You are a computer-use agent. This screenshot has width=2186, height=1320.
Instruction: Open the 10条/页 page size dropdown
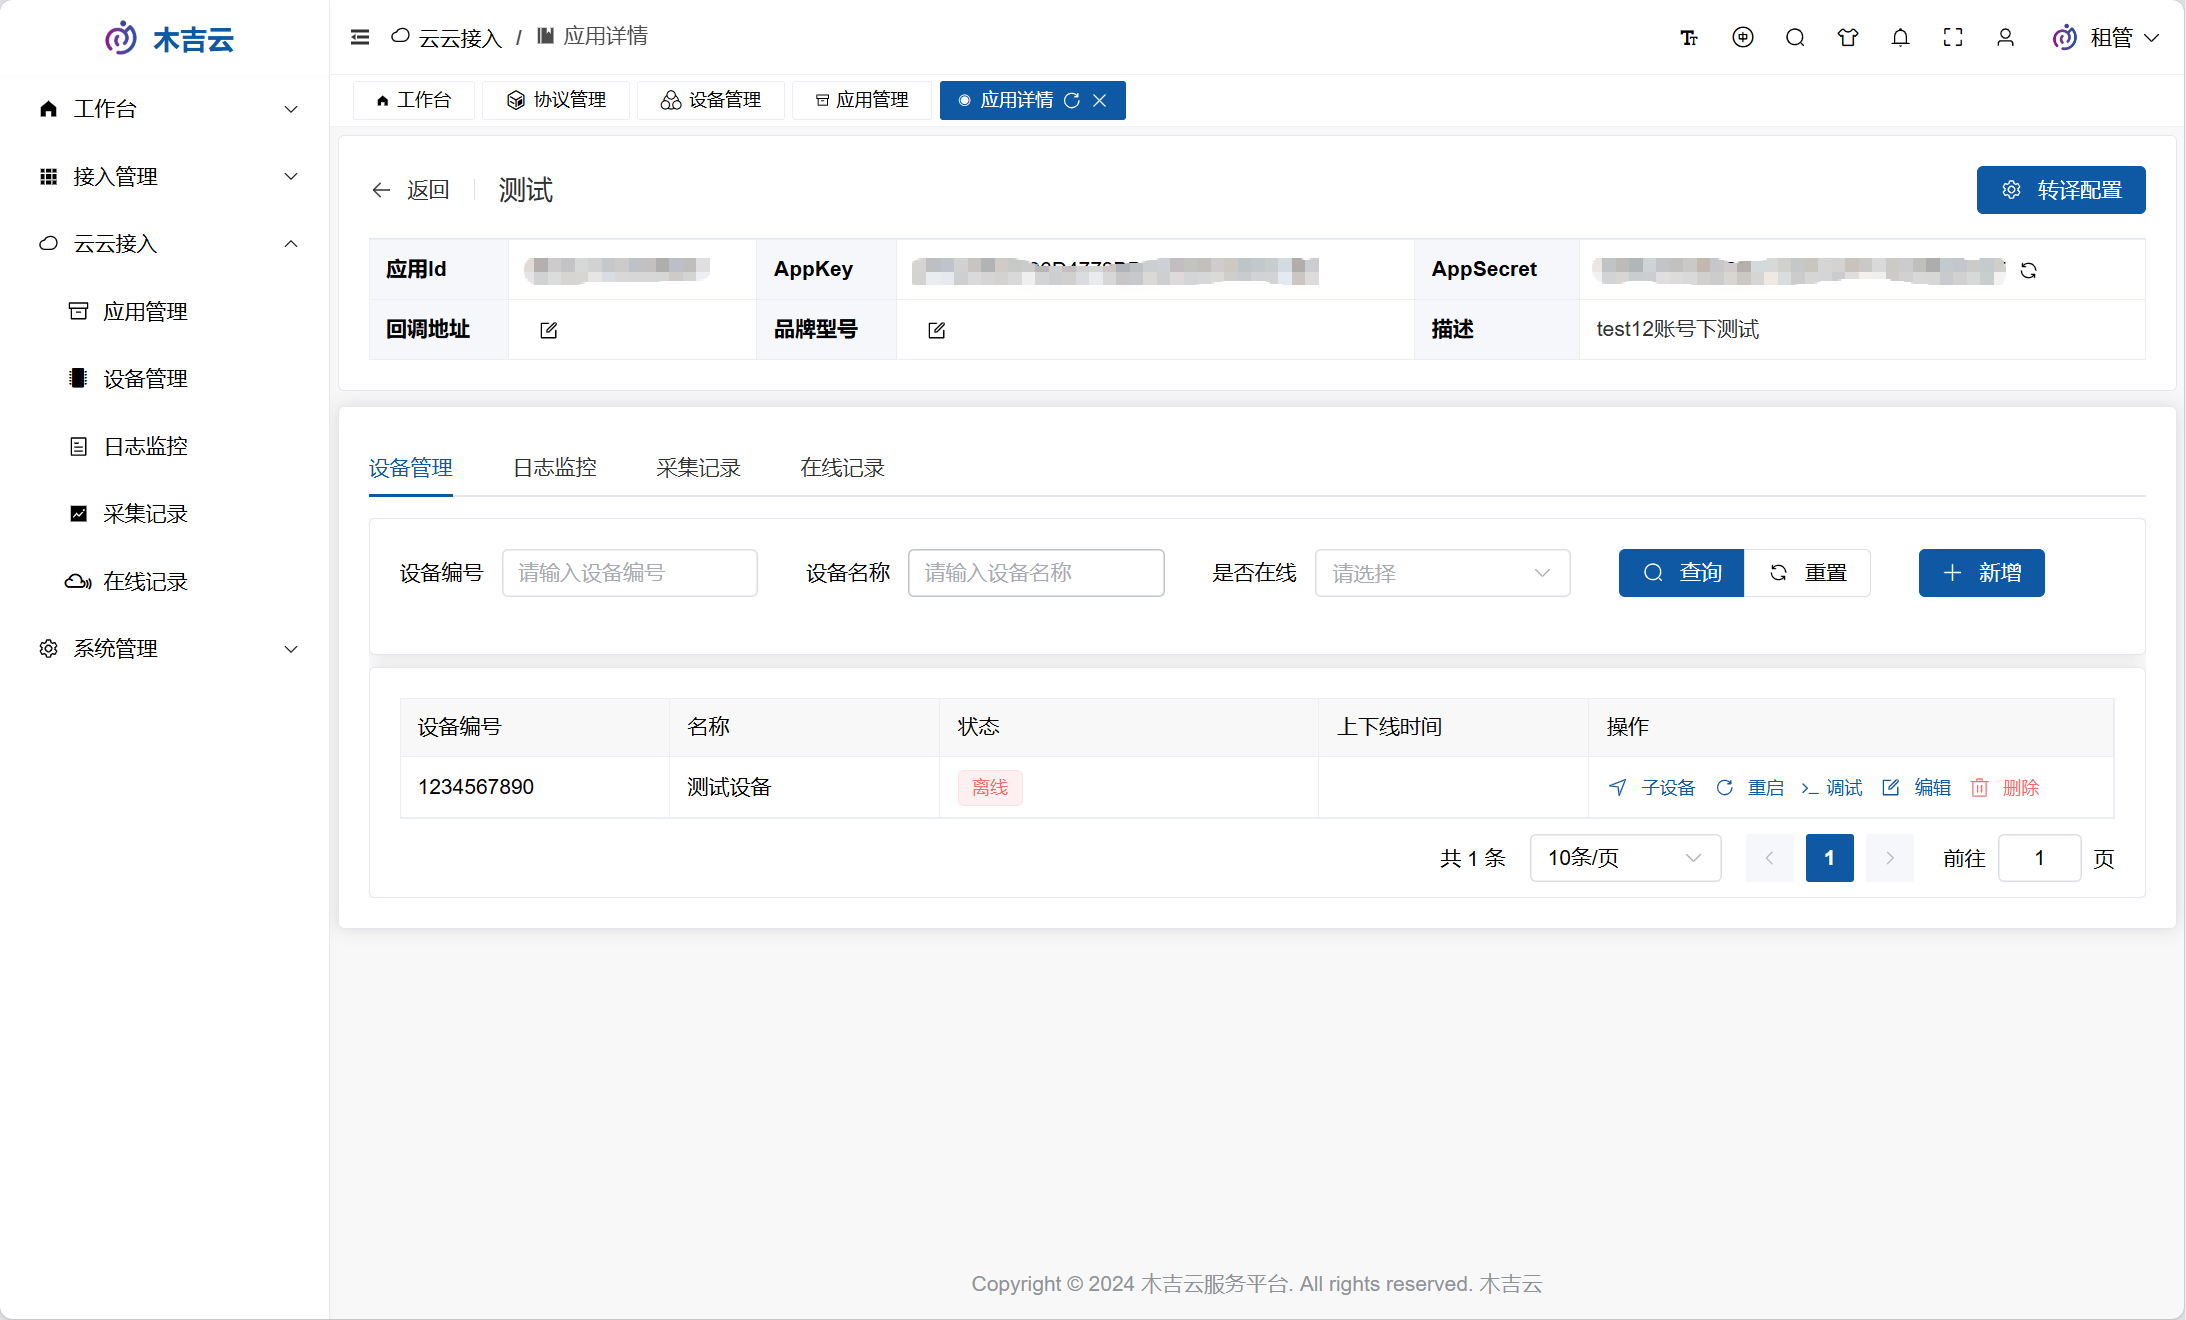pos(1625,858)
